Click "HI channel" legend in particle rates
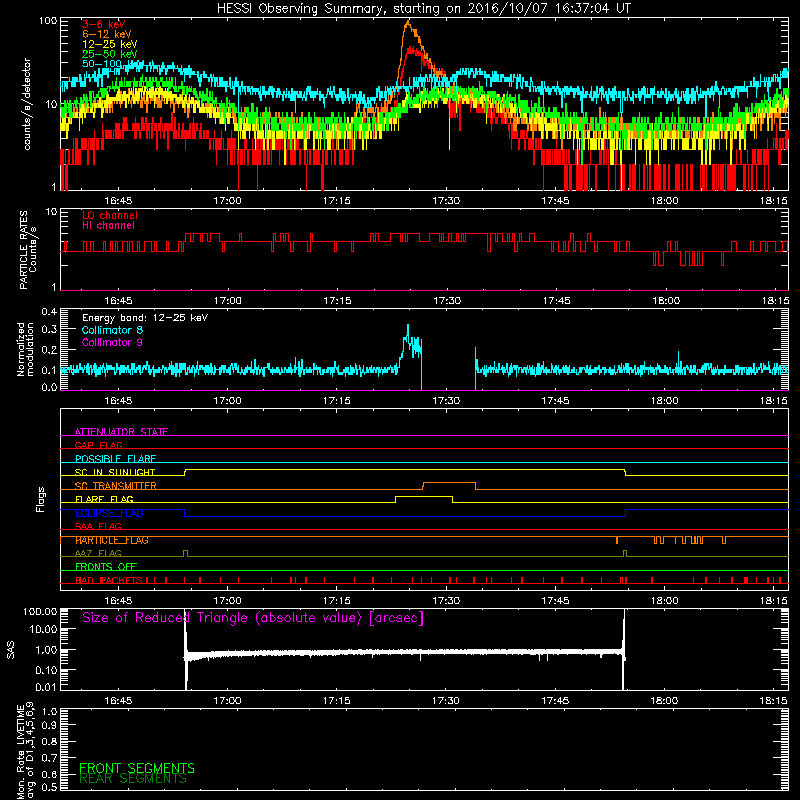 tap(109, 226)
